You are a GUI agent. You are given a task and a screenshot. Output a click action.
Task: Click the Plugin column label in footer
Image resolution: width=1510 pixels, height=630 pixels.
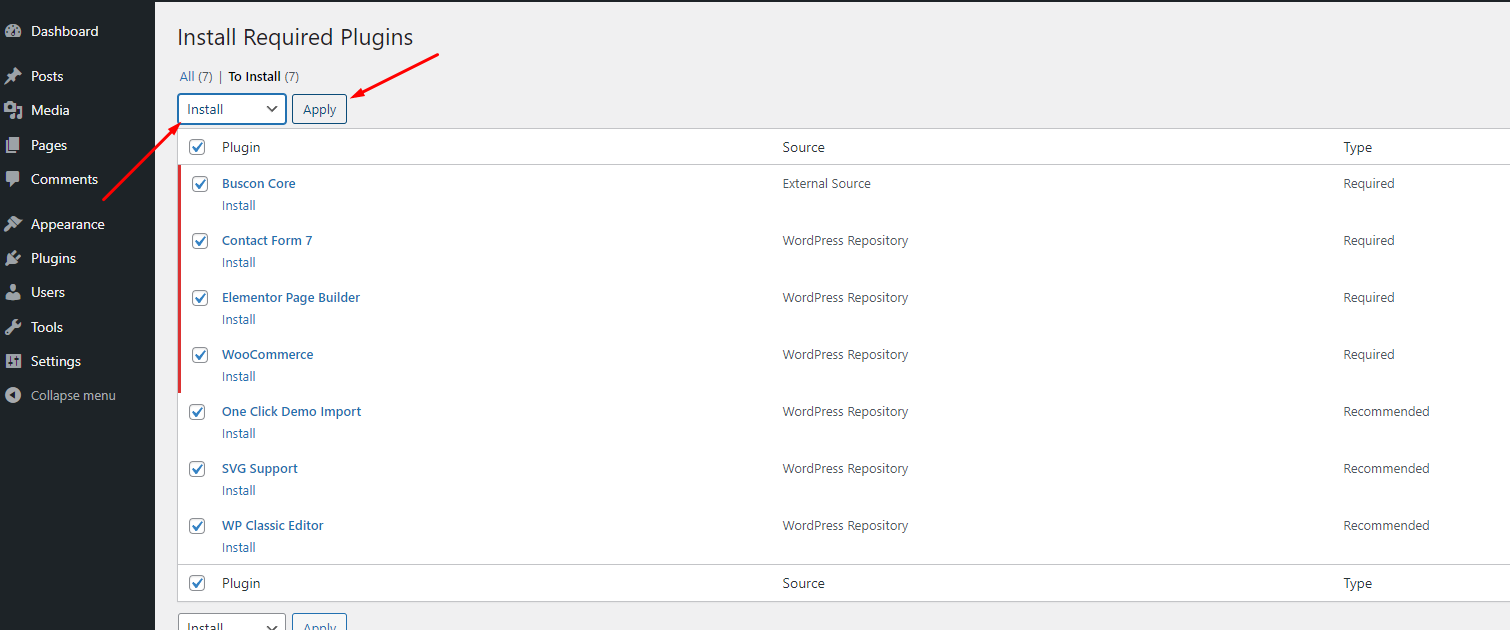(241, 583)
